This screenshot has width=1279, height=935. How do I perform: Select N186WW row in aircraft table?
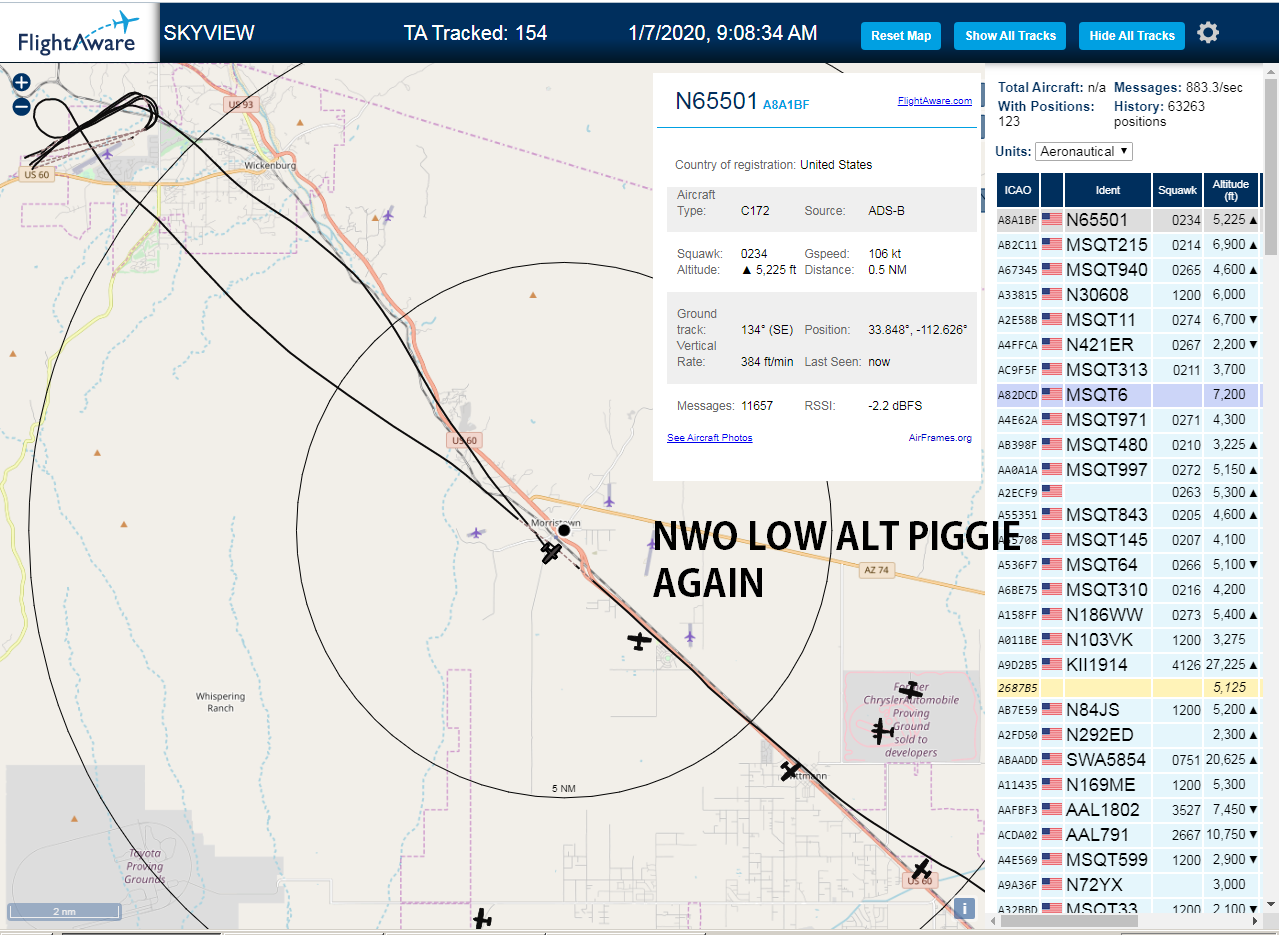click(1128, 615)
